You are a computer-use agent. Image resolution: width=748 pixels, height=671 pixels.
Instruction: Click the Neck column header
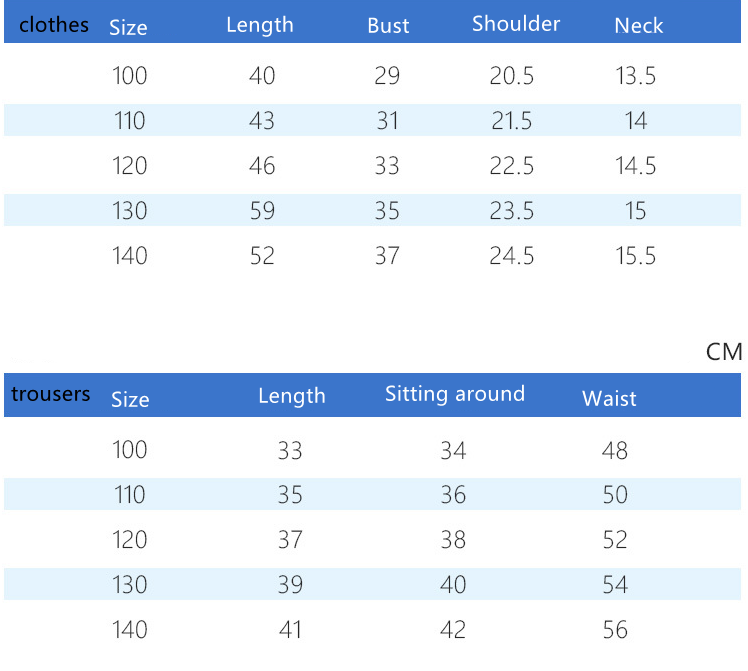point(638,26)
